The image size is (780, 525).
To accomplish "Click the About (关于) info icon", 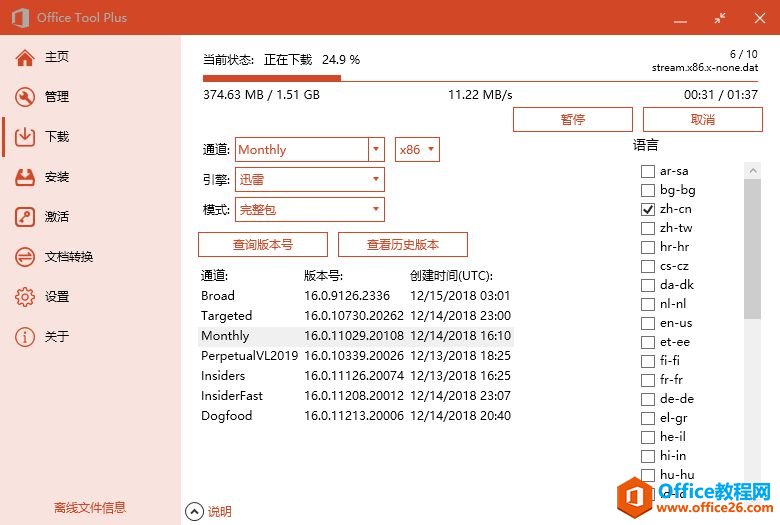I will [x=25, y=337].
